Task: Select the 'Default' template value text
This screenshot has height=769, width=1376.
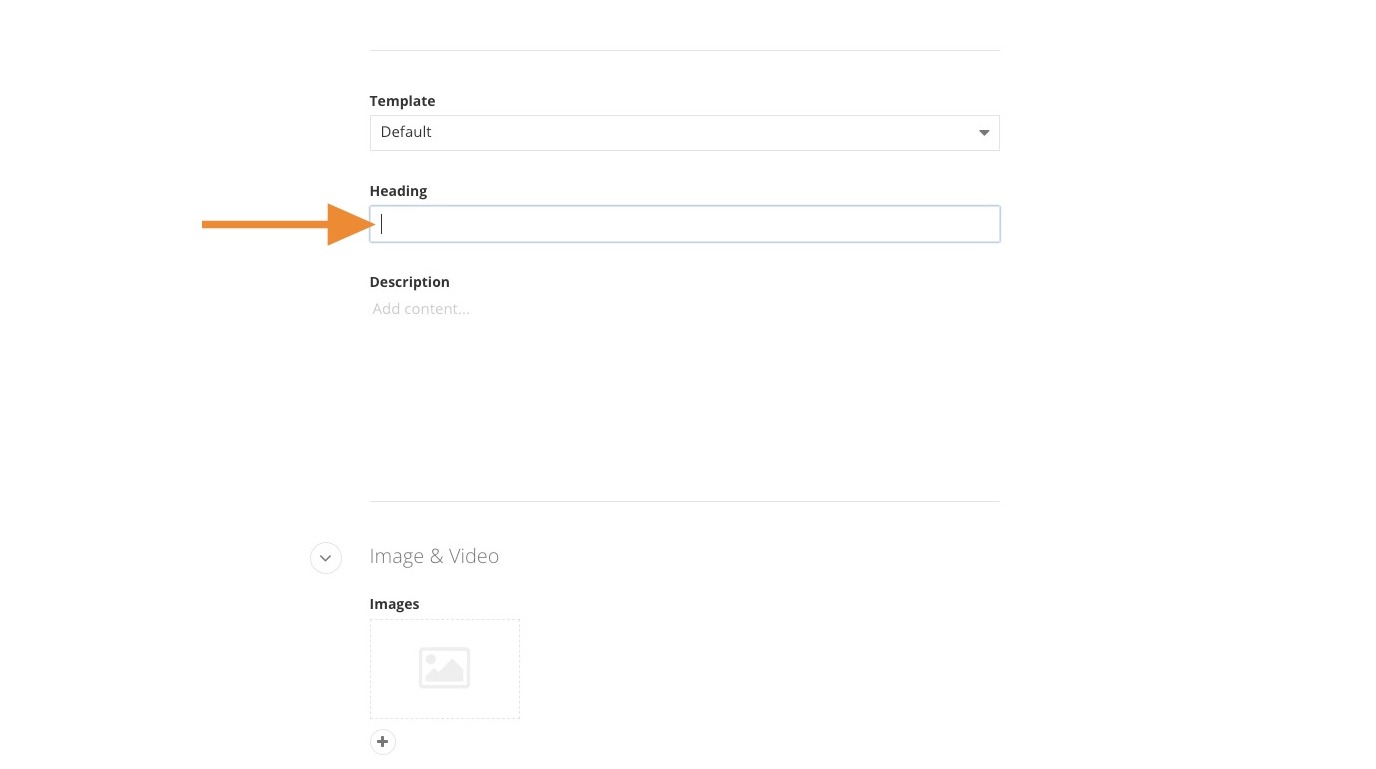Action: (x=406, y=132)
